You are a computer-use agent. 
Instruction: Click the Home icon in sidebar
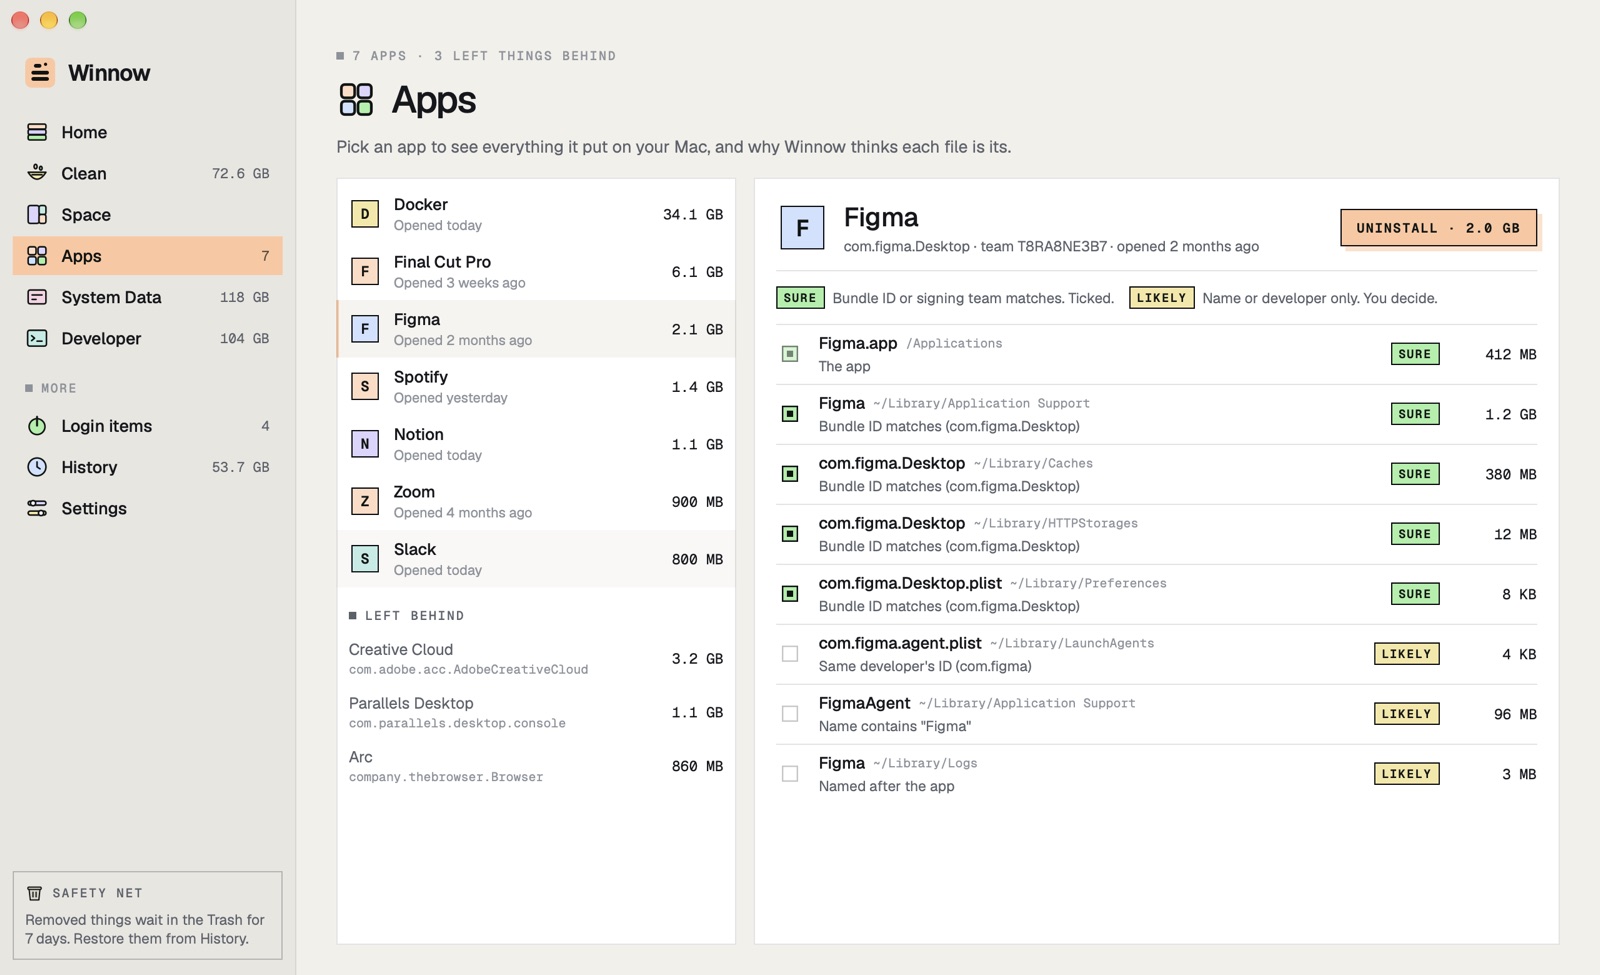tap(37, 132)
